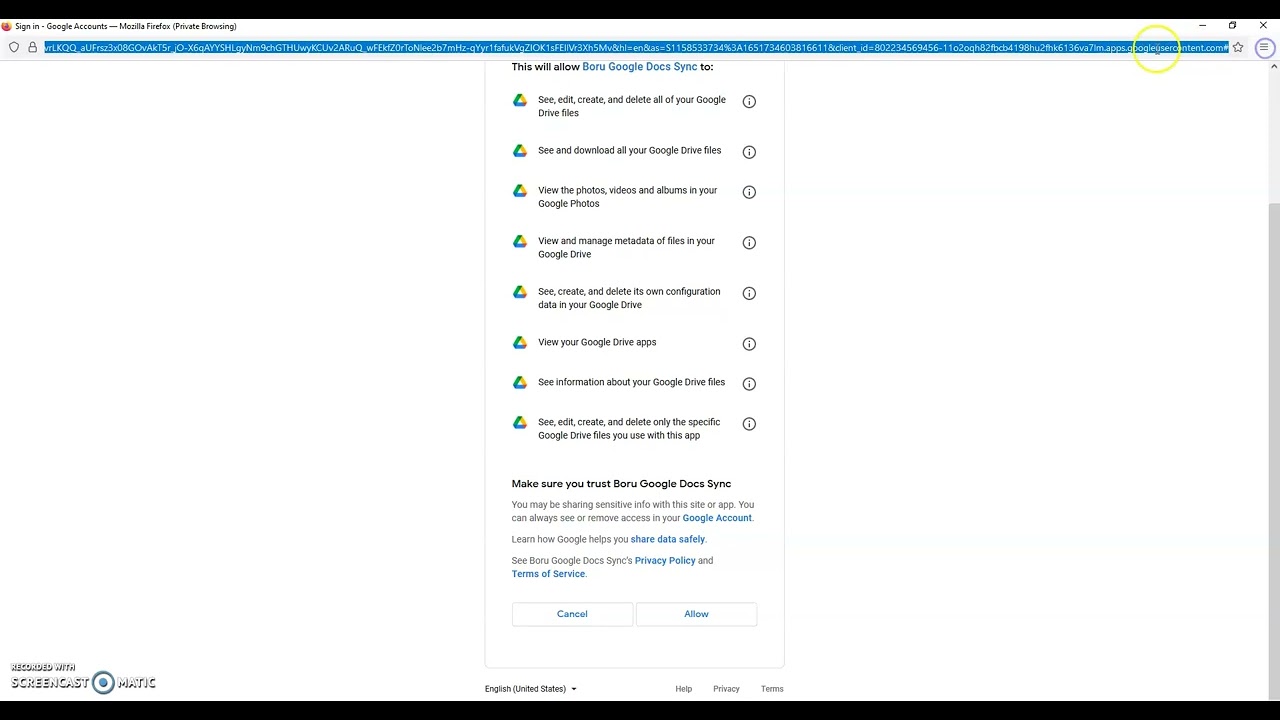Viewport: 1280px width, 720px height.
Task: Open info icon for manage metadata permission
Action: [x=749, y=243]
